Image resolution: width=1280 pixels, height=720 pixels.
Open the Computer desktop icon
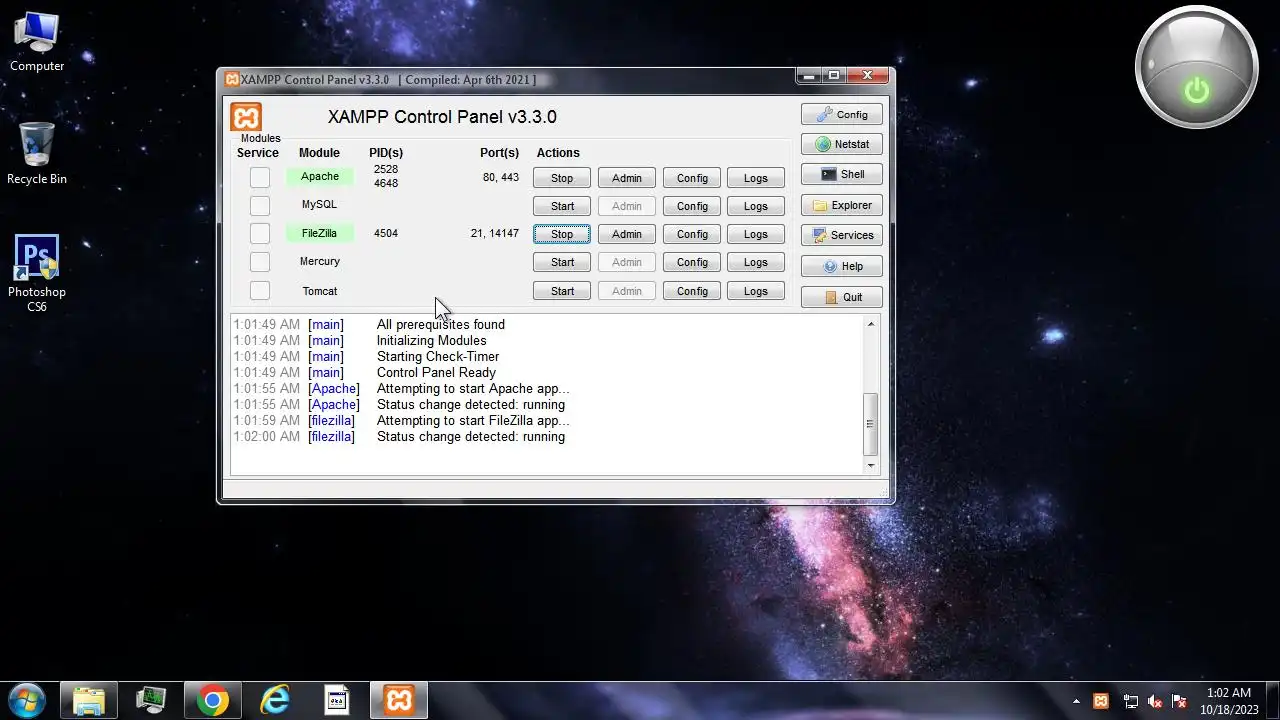[37, 42]
